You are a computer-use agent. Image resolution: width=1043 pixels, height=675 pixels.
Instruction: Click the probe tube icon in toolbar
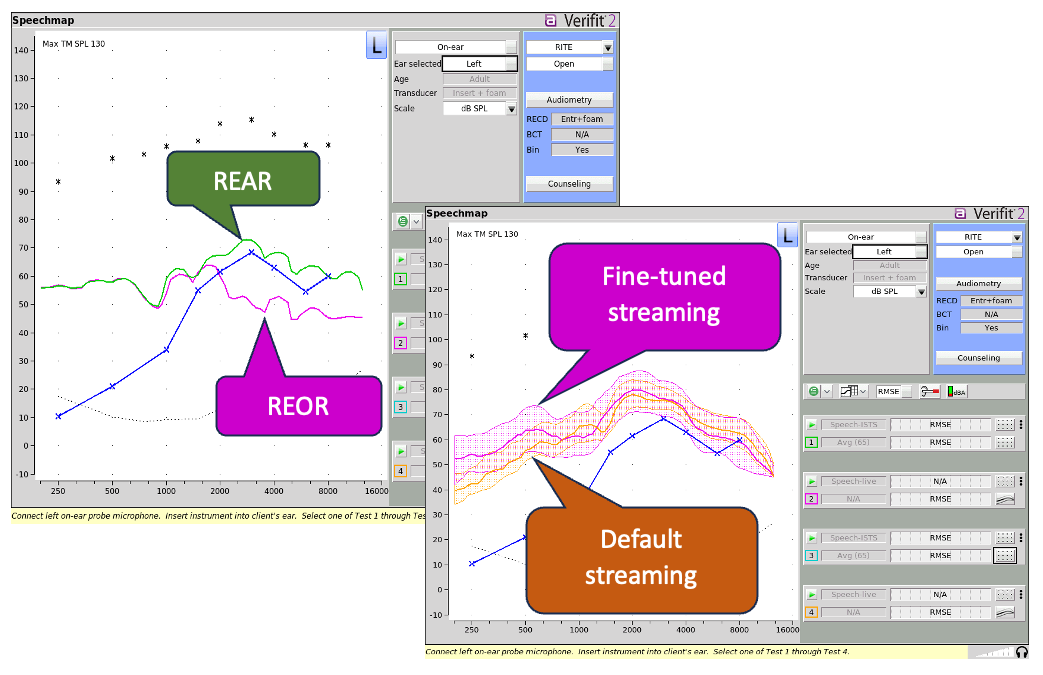coord(929,391)
